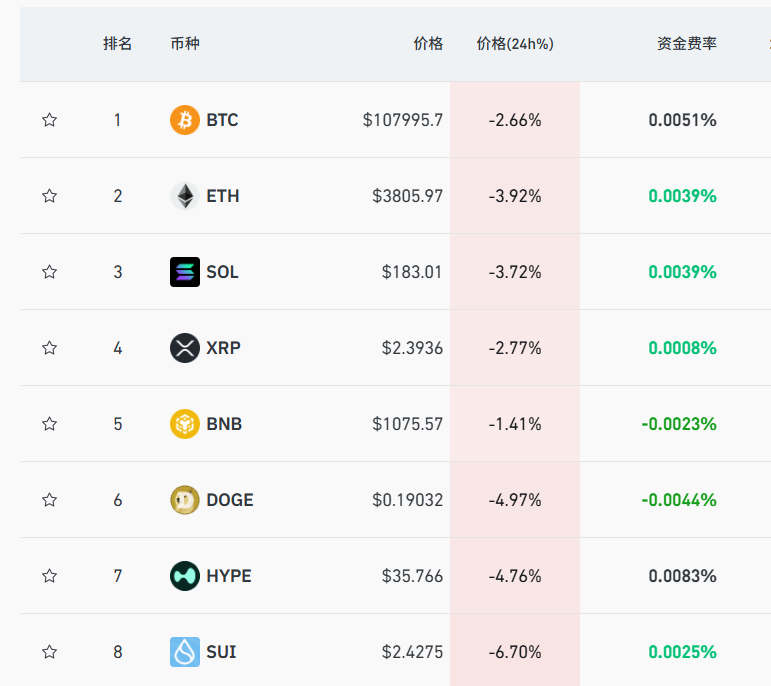771x686 pixels.
Task: Click the Solana logo icon
Action: [185, 272]
